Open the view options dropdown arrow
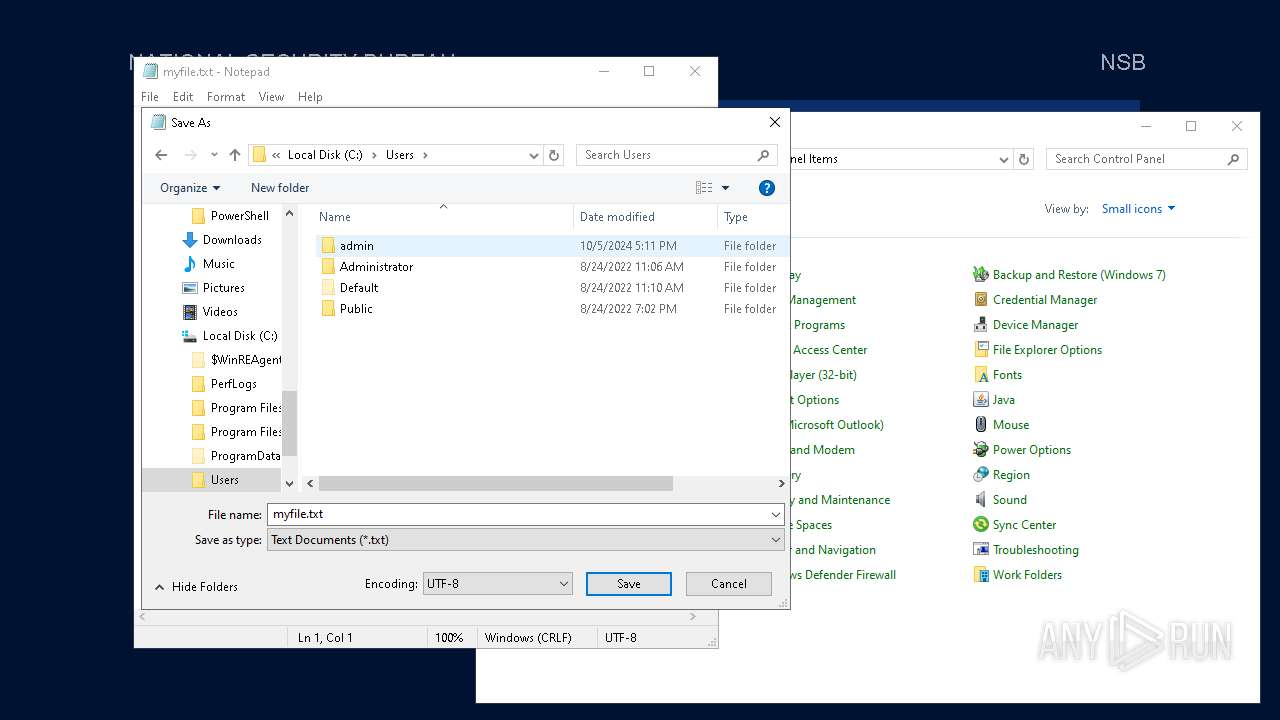Screen dimensions: 1280x720 [726, 188]
